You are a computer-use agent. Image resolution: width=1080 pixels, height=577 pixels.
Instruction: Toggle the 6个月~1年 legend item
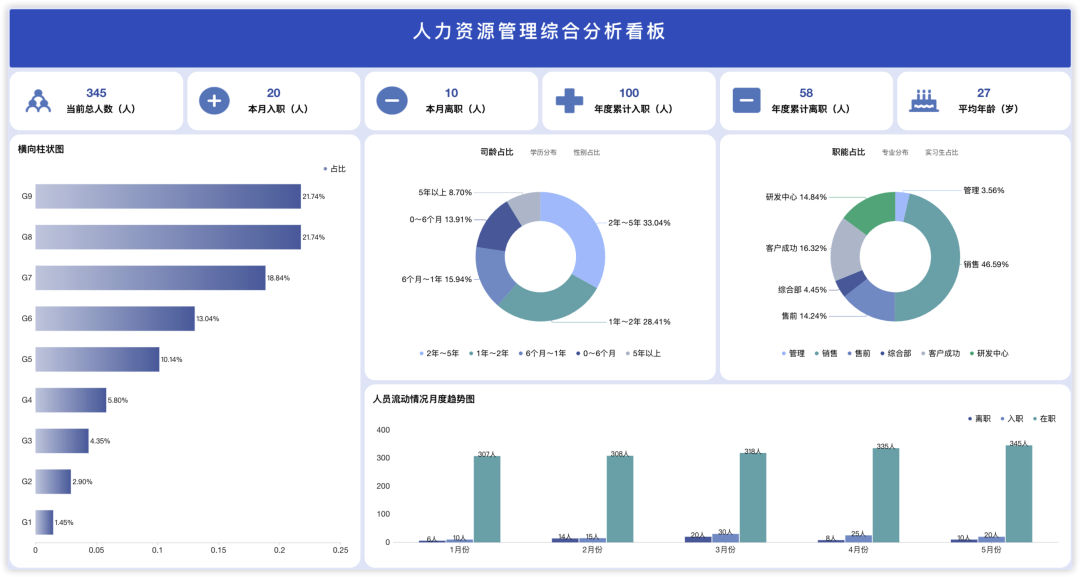[x=542, y=353]
